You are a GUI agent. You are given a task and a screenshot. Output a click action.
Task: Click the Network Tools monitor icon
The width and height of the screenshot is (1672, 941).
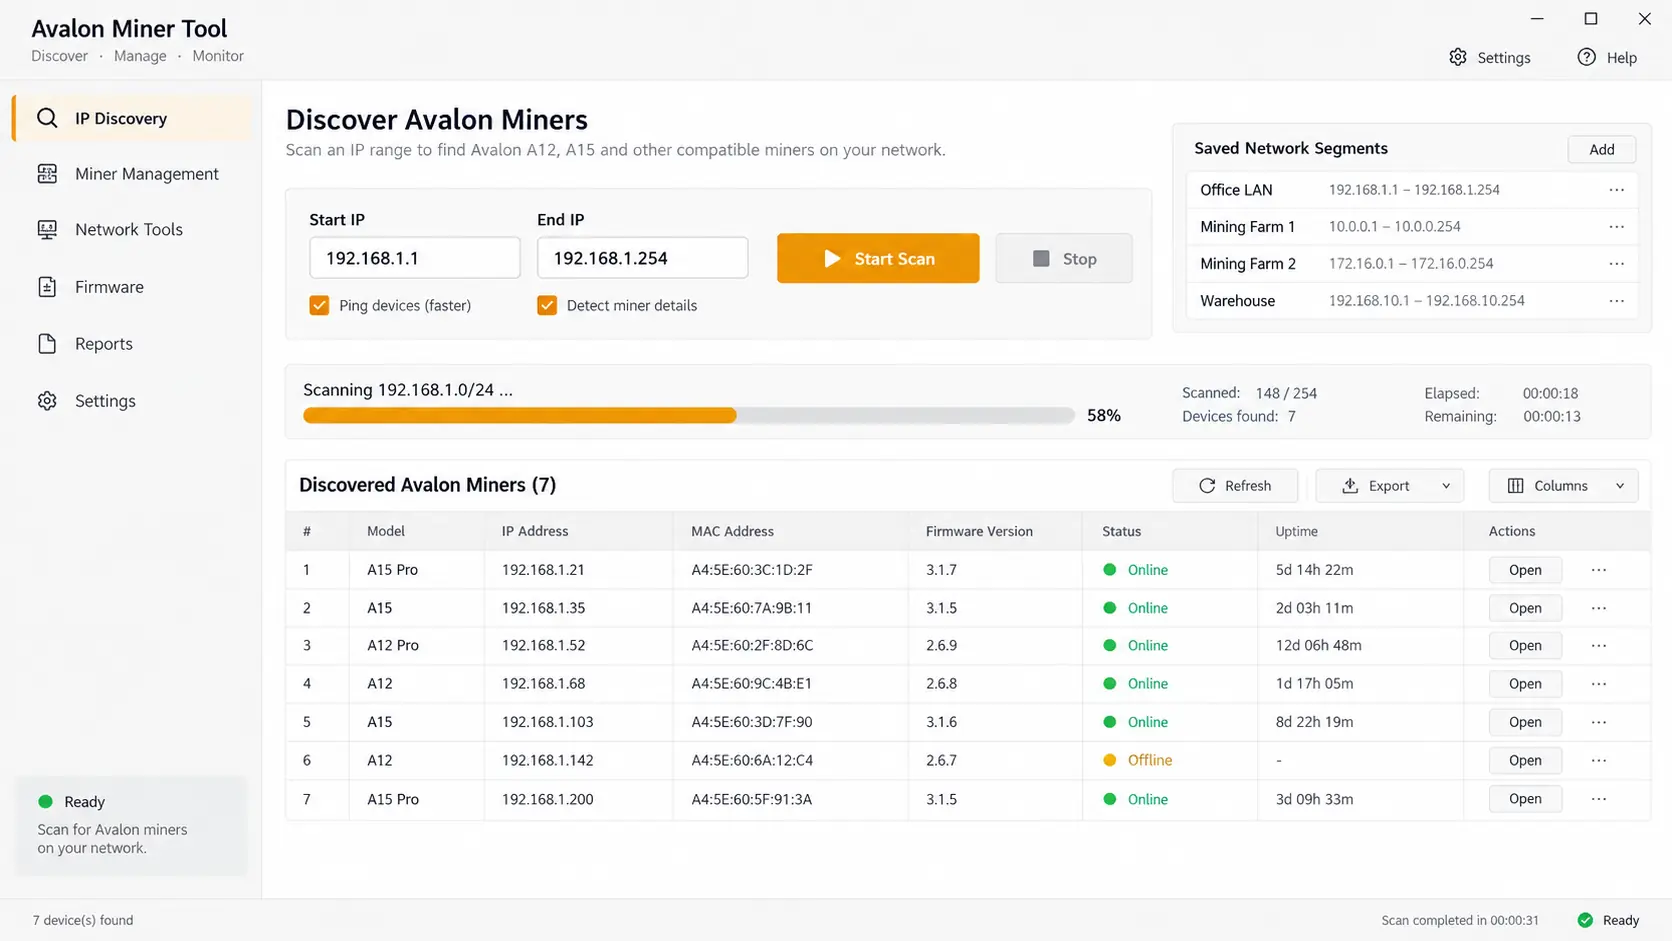tap(47, 230)
